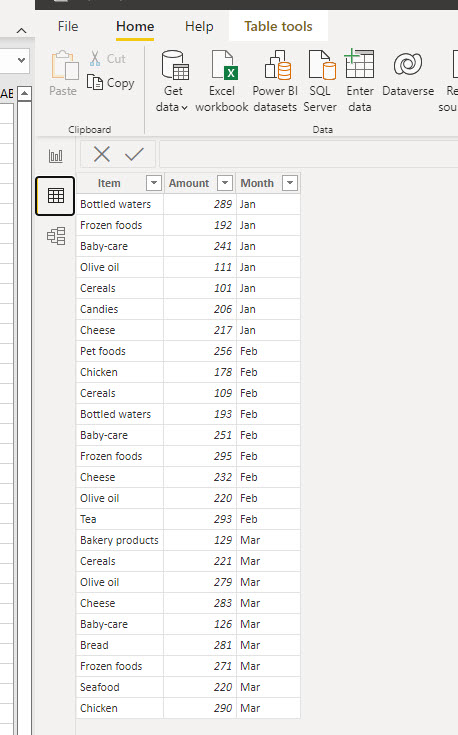This screenshot has height=735, width=458.
Task: Open the Month column filter dropdown
Action: [x=290, y=183]
